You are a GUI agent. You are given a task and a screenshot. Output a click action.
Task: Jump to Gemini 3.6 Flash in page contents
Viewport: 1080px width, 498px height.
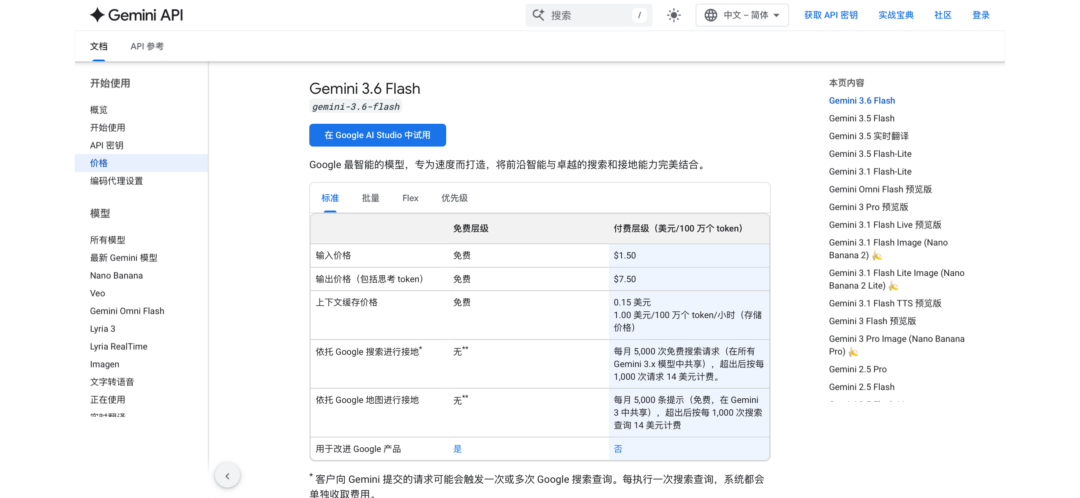click(x=862, y=100)
